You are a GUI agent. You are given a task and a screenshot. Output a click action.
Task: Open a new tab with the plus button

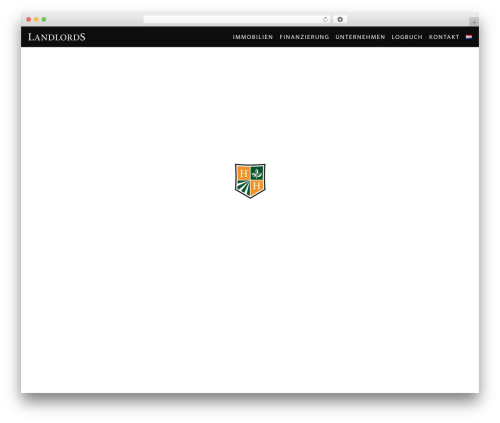point(474,22)
